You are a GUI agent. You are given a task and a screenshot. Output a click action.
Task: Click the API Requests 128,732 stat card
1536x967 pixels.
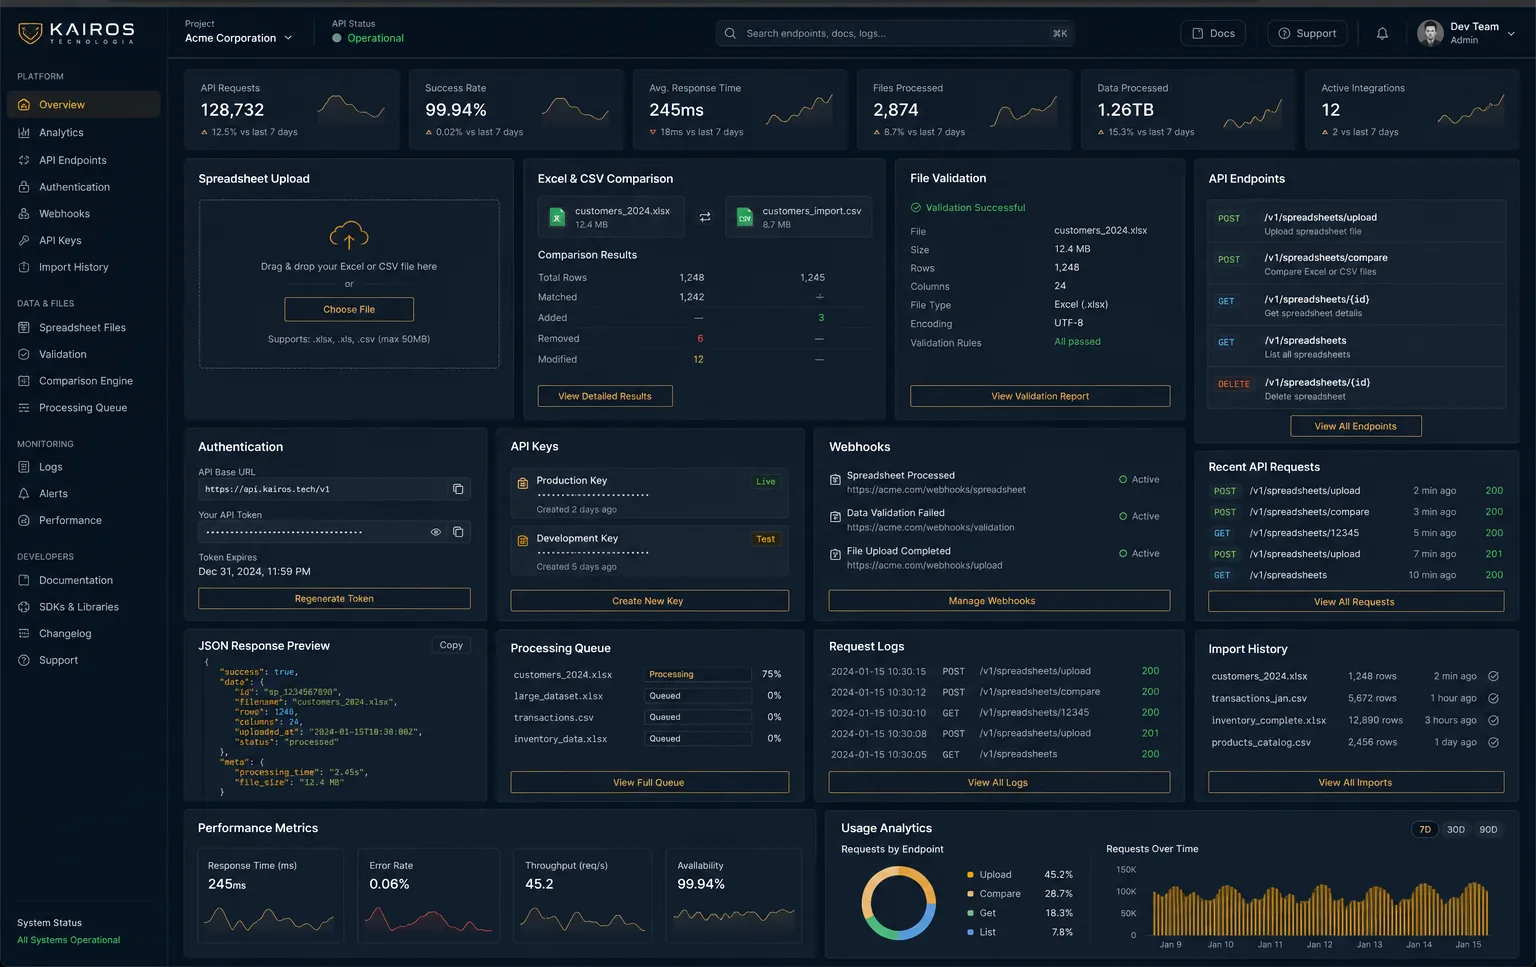292,110
